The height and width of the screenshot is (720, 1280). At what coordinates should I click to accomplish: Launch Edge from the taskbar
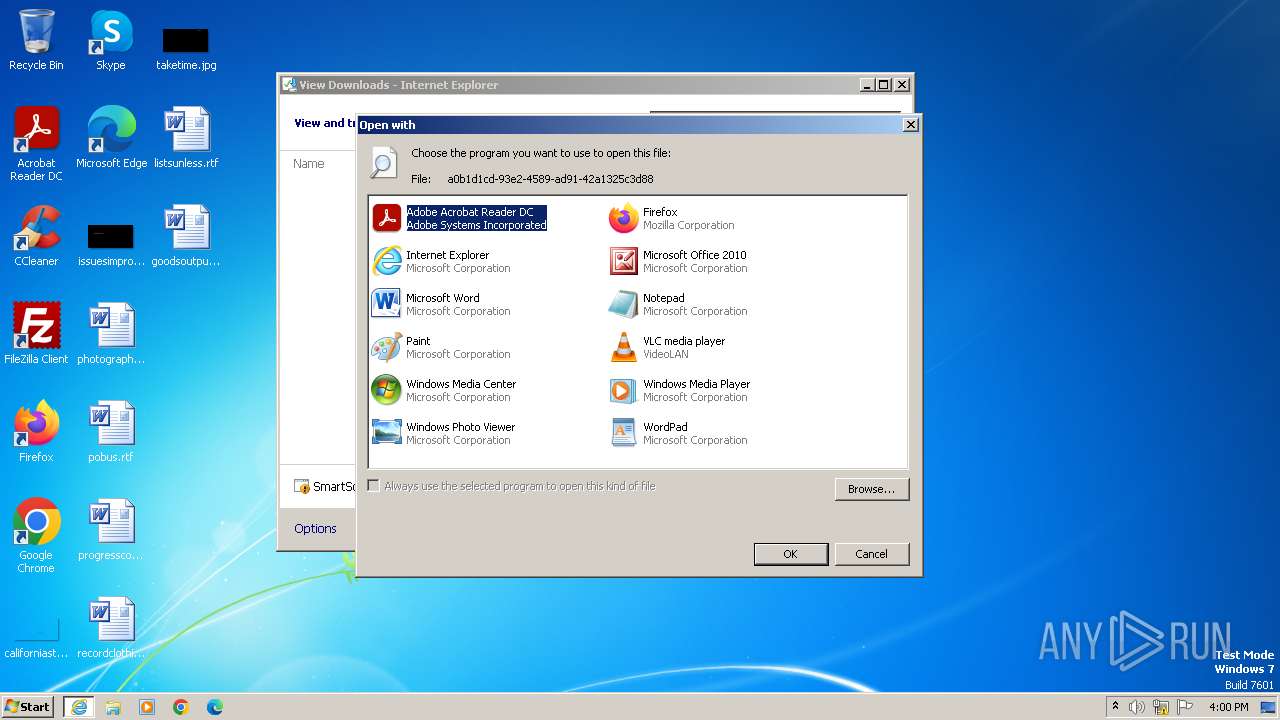215,707
